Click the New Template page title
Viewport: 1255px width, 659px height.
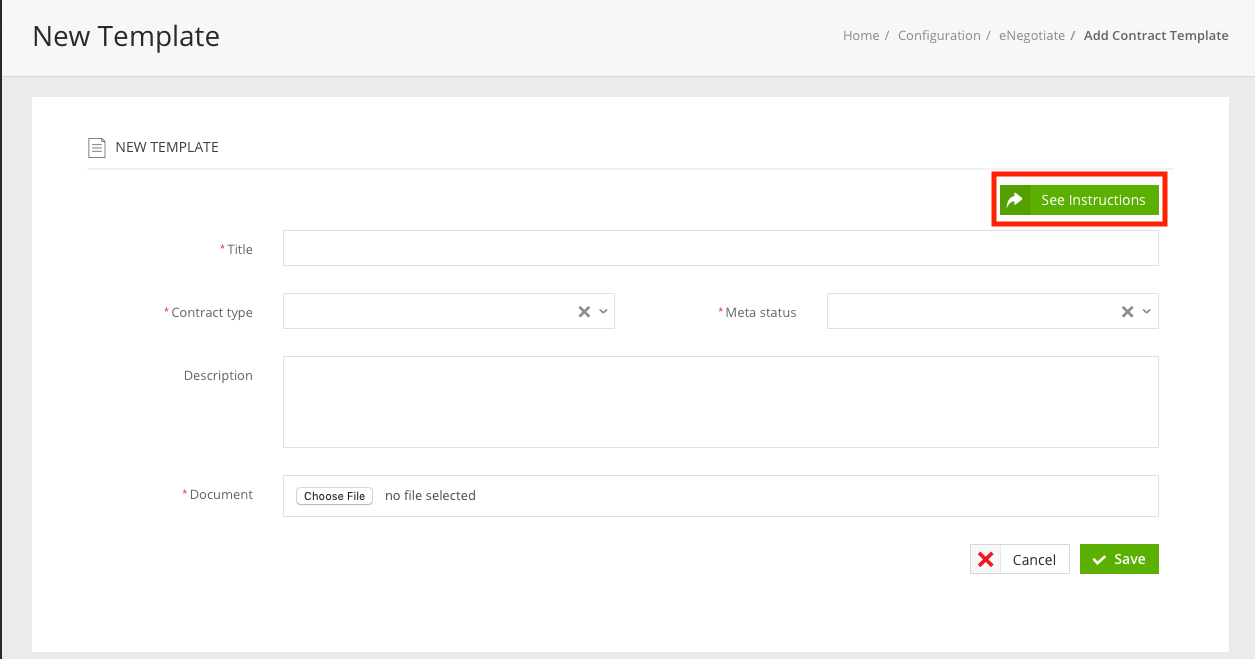(x=126, y=36)
